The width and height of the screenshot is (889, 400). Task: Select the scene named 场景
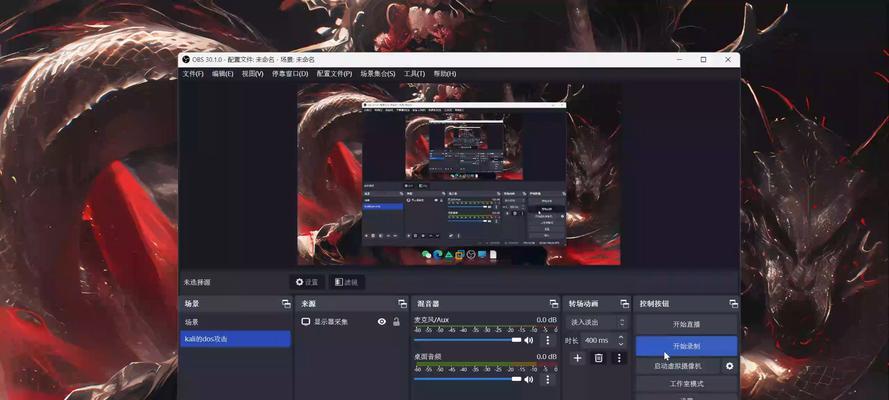pyautogui.click(x=235, y=322)
